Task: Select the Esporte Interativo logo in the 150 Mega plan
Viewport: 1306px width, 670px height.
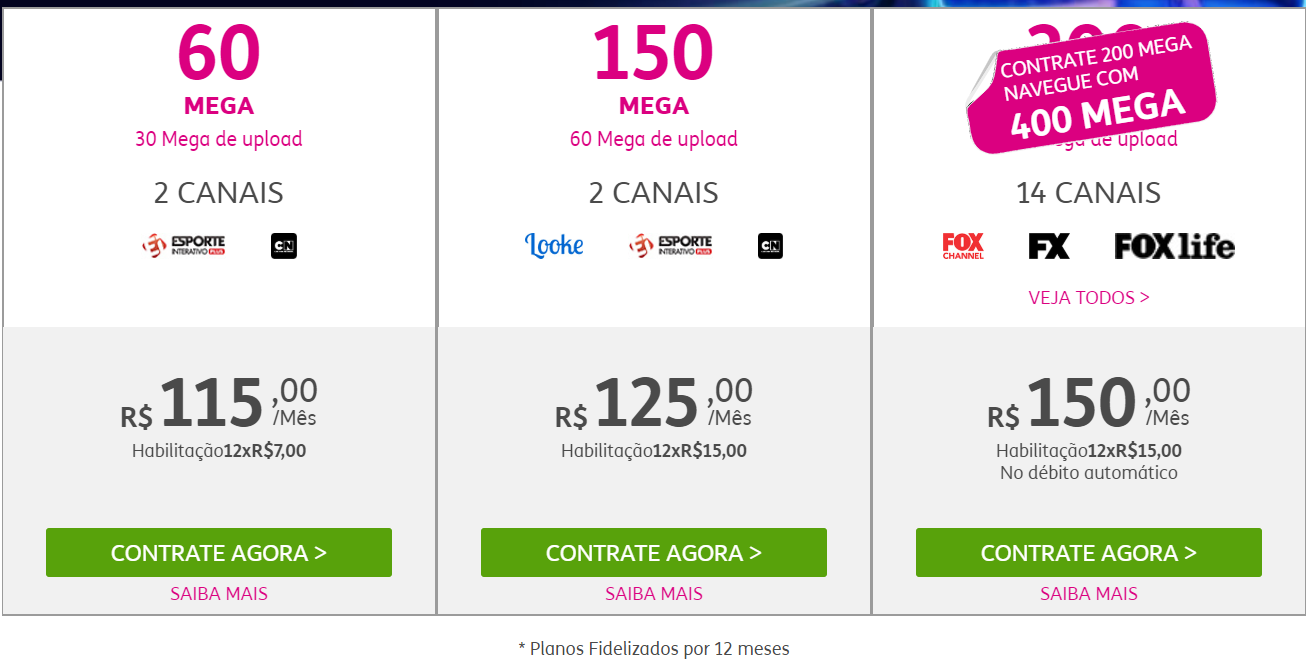Action: pos(671,246)
